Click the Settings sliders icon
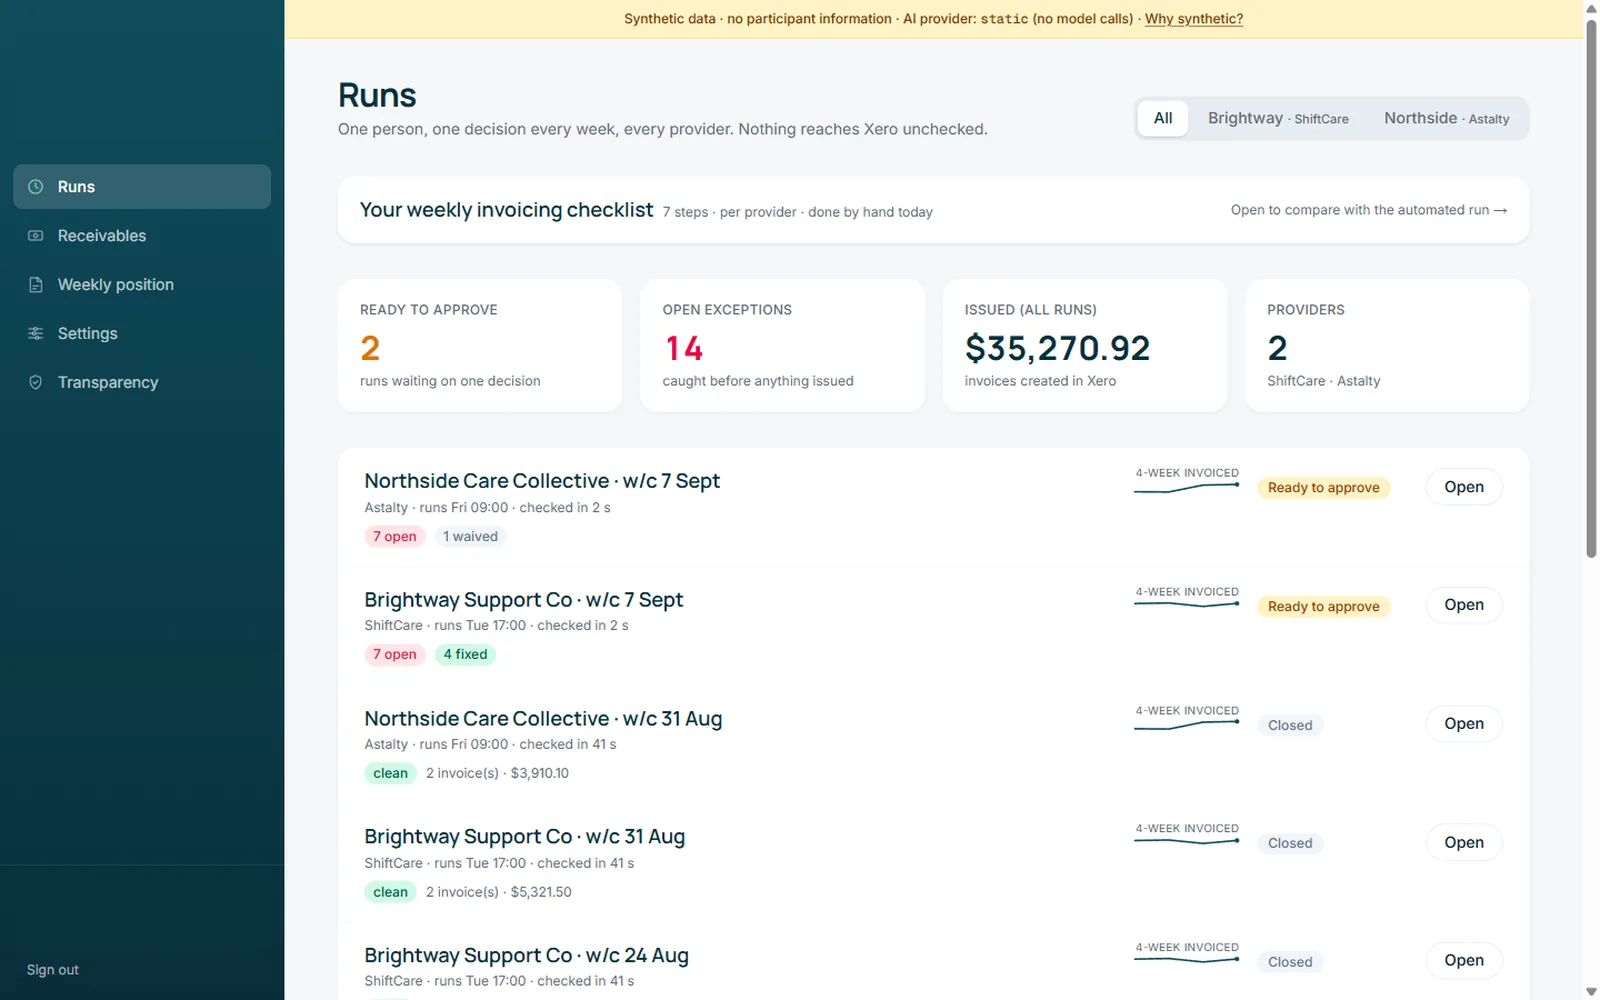Screen dimensions: 1600x1000 [x=36, y=334]
